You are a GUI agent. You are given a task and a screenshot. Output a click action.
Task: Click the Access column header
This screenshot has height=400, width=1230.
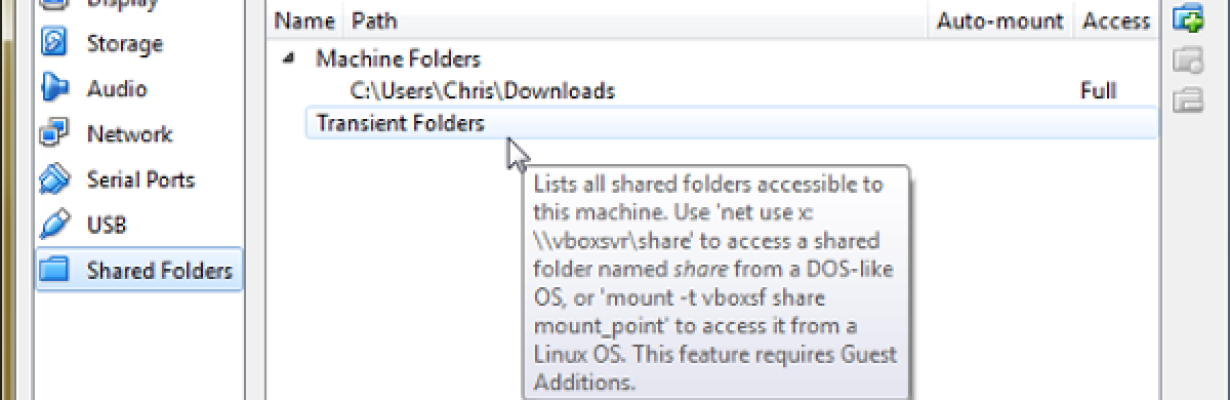click(1116, 21)
